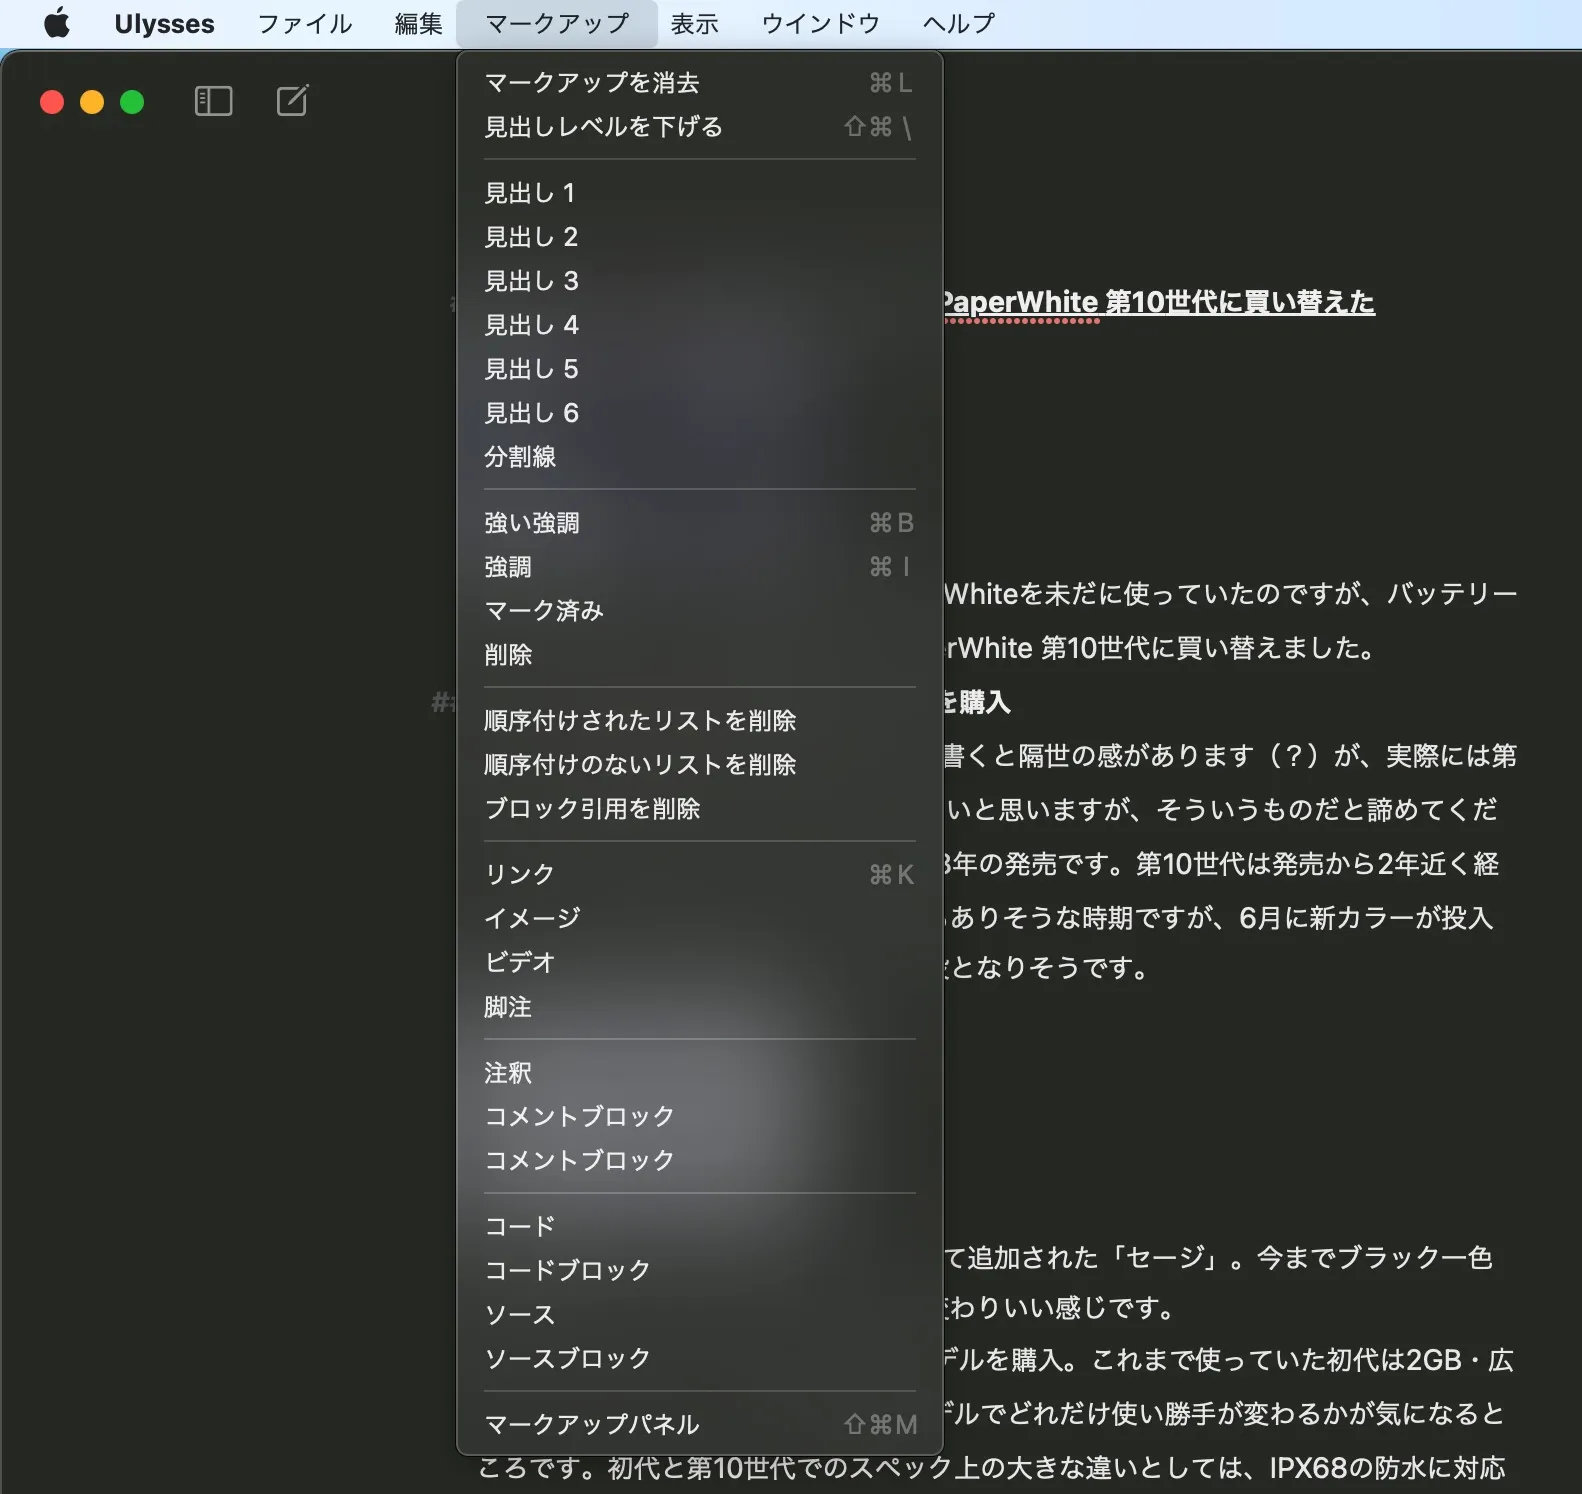Image resolution: width=1582 pixels, height=1494 pixels.
Task: Create new sheet with compose icon
Action: (292, 100)
